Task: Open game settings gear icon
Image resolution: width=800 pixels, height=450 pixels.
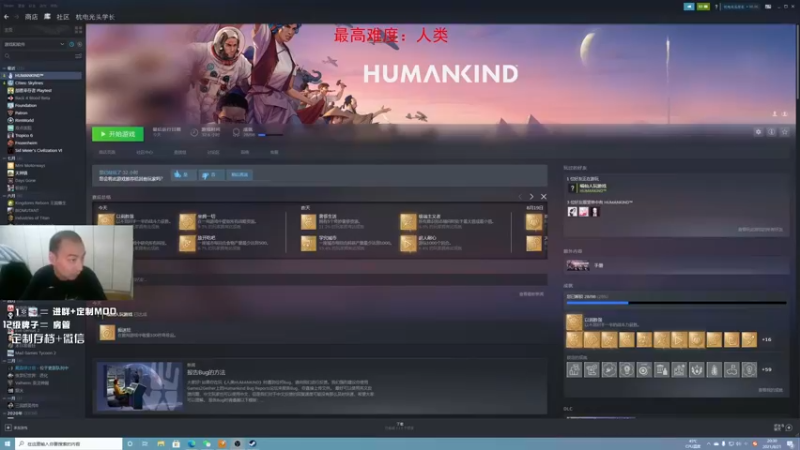Action: pos(758,132)
